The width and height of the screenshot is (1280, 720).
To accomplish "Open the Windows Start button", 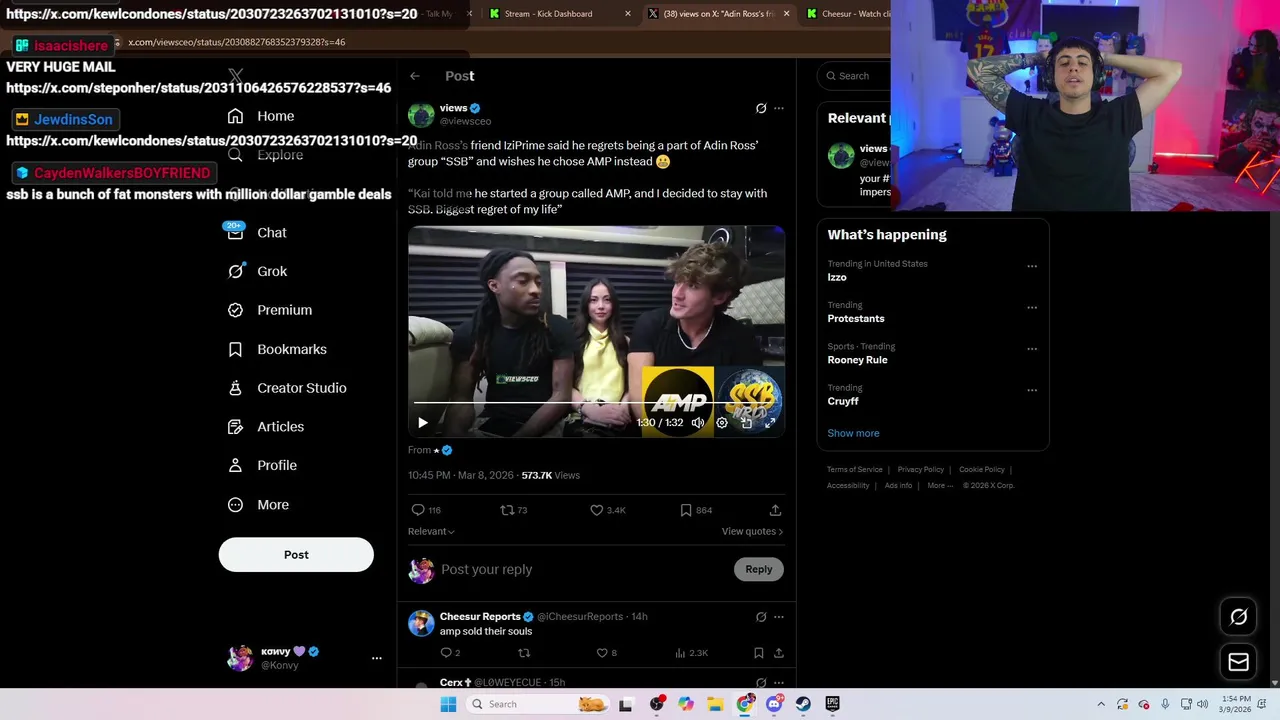I will [448, 704].
